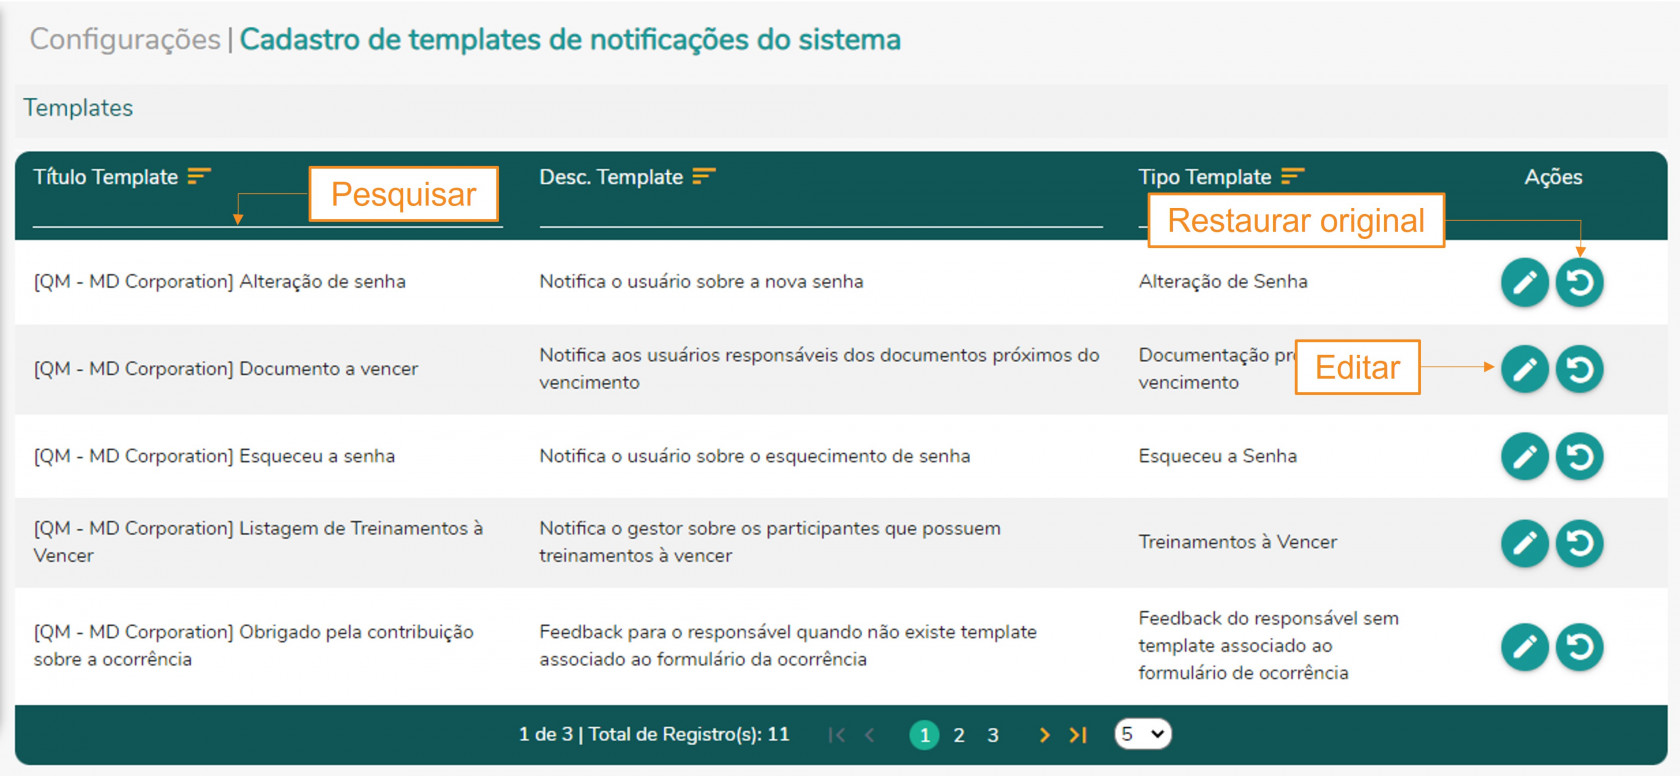This screenshot has height=776, width=1680.
Task: Restore original for Alteração de senha template
Action: (x=1580, y=282)
